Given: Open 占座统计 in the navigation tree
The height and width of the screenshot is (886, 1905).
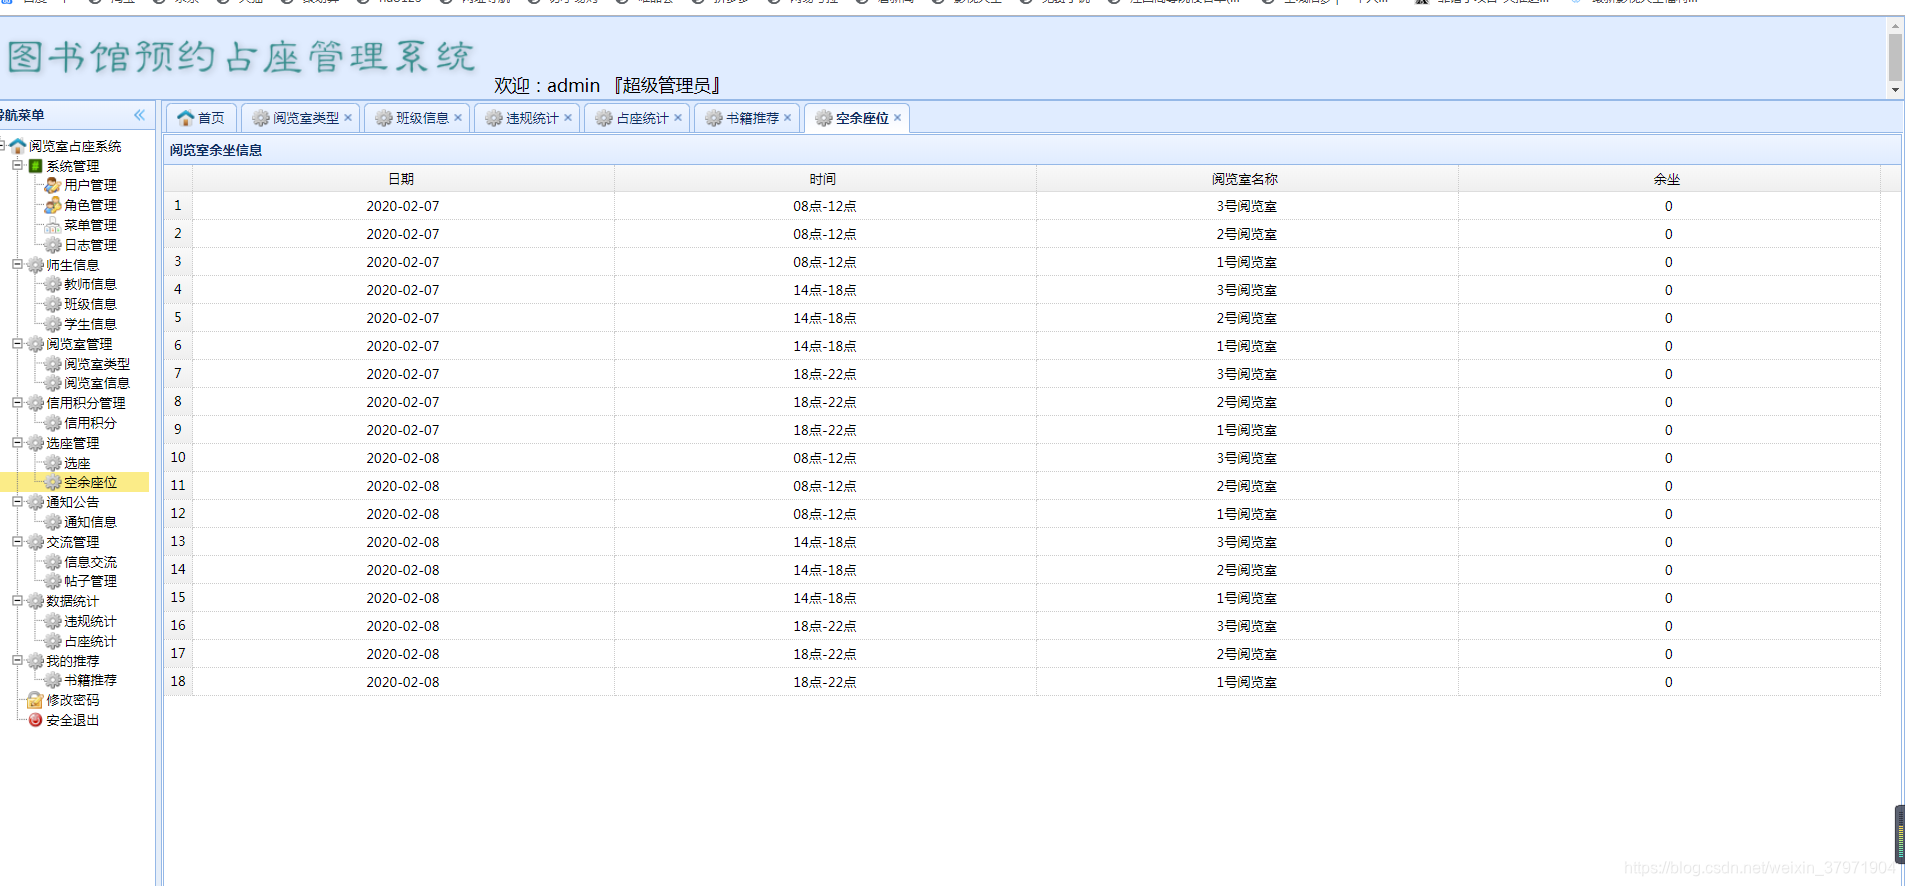Looking at the screenshot, I should (90, 641).
